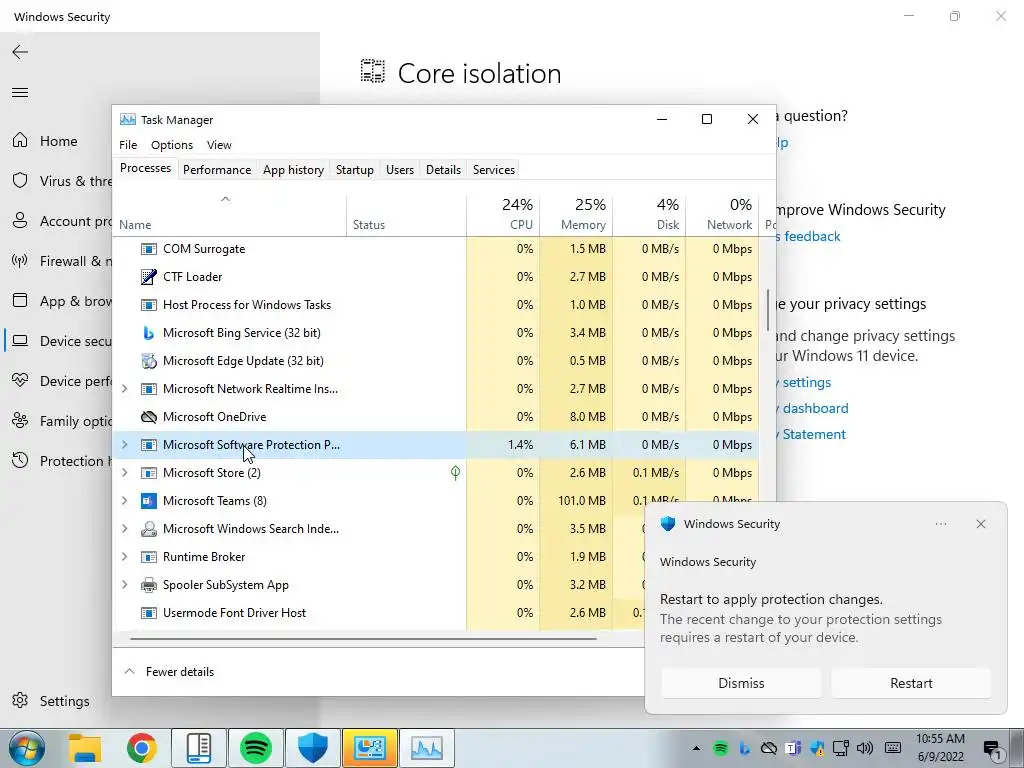Show hidden tray icons arrow

click(696, 748)
